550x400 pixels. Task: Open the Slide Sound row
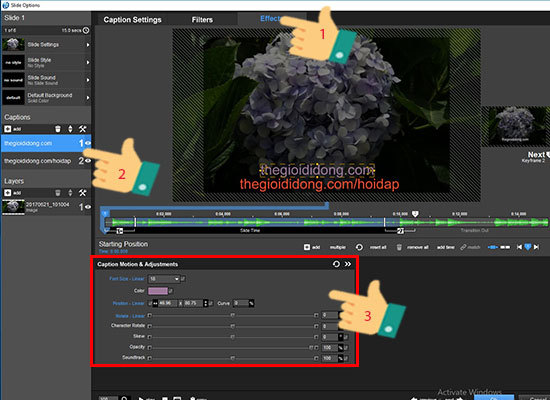click(x=46, y=80)
